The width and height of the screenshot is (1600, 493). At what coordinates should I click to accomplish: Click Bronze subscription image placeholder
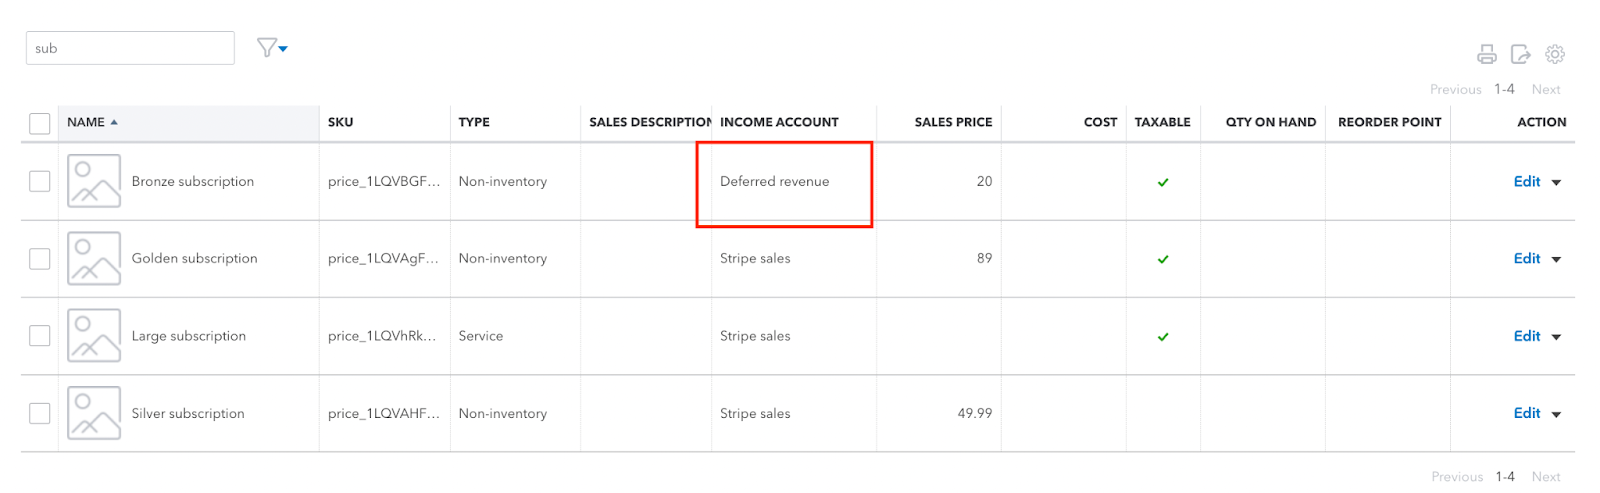94,181
